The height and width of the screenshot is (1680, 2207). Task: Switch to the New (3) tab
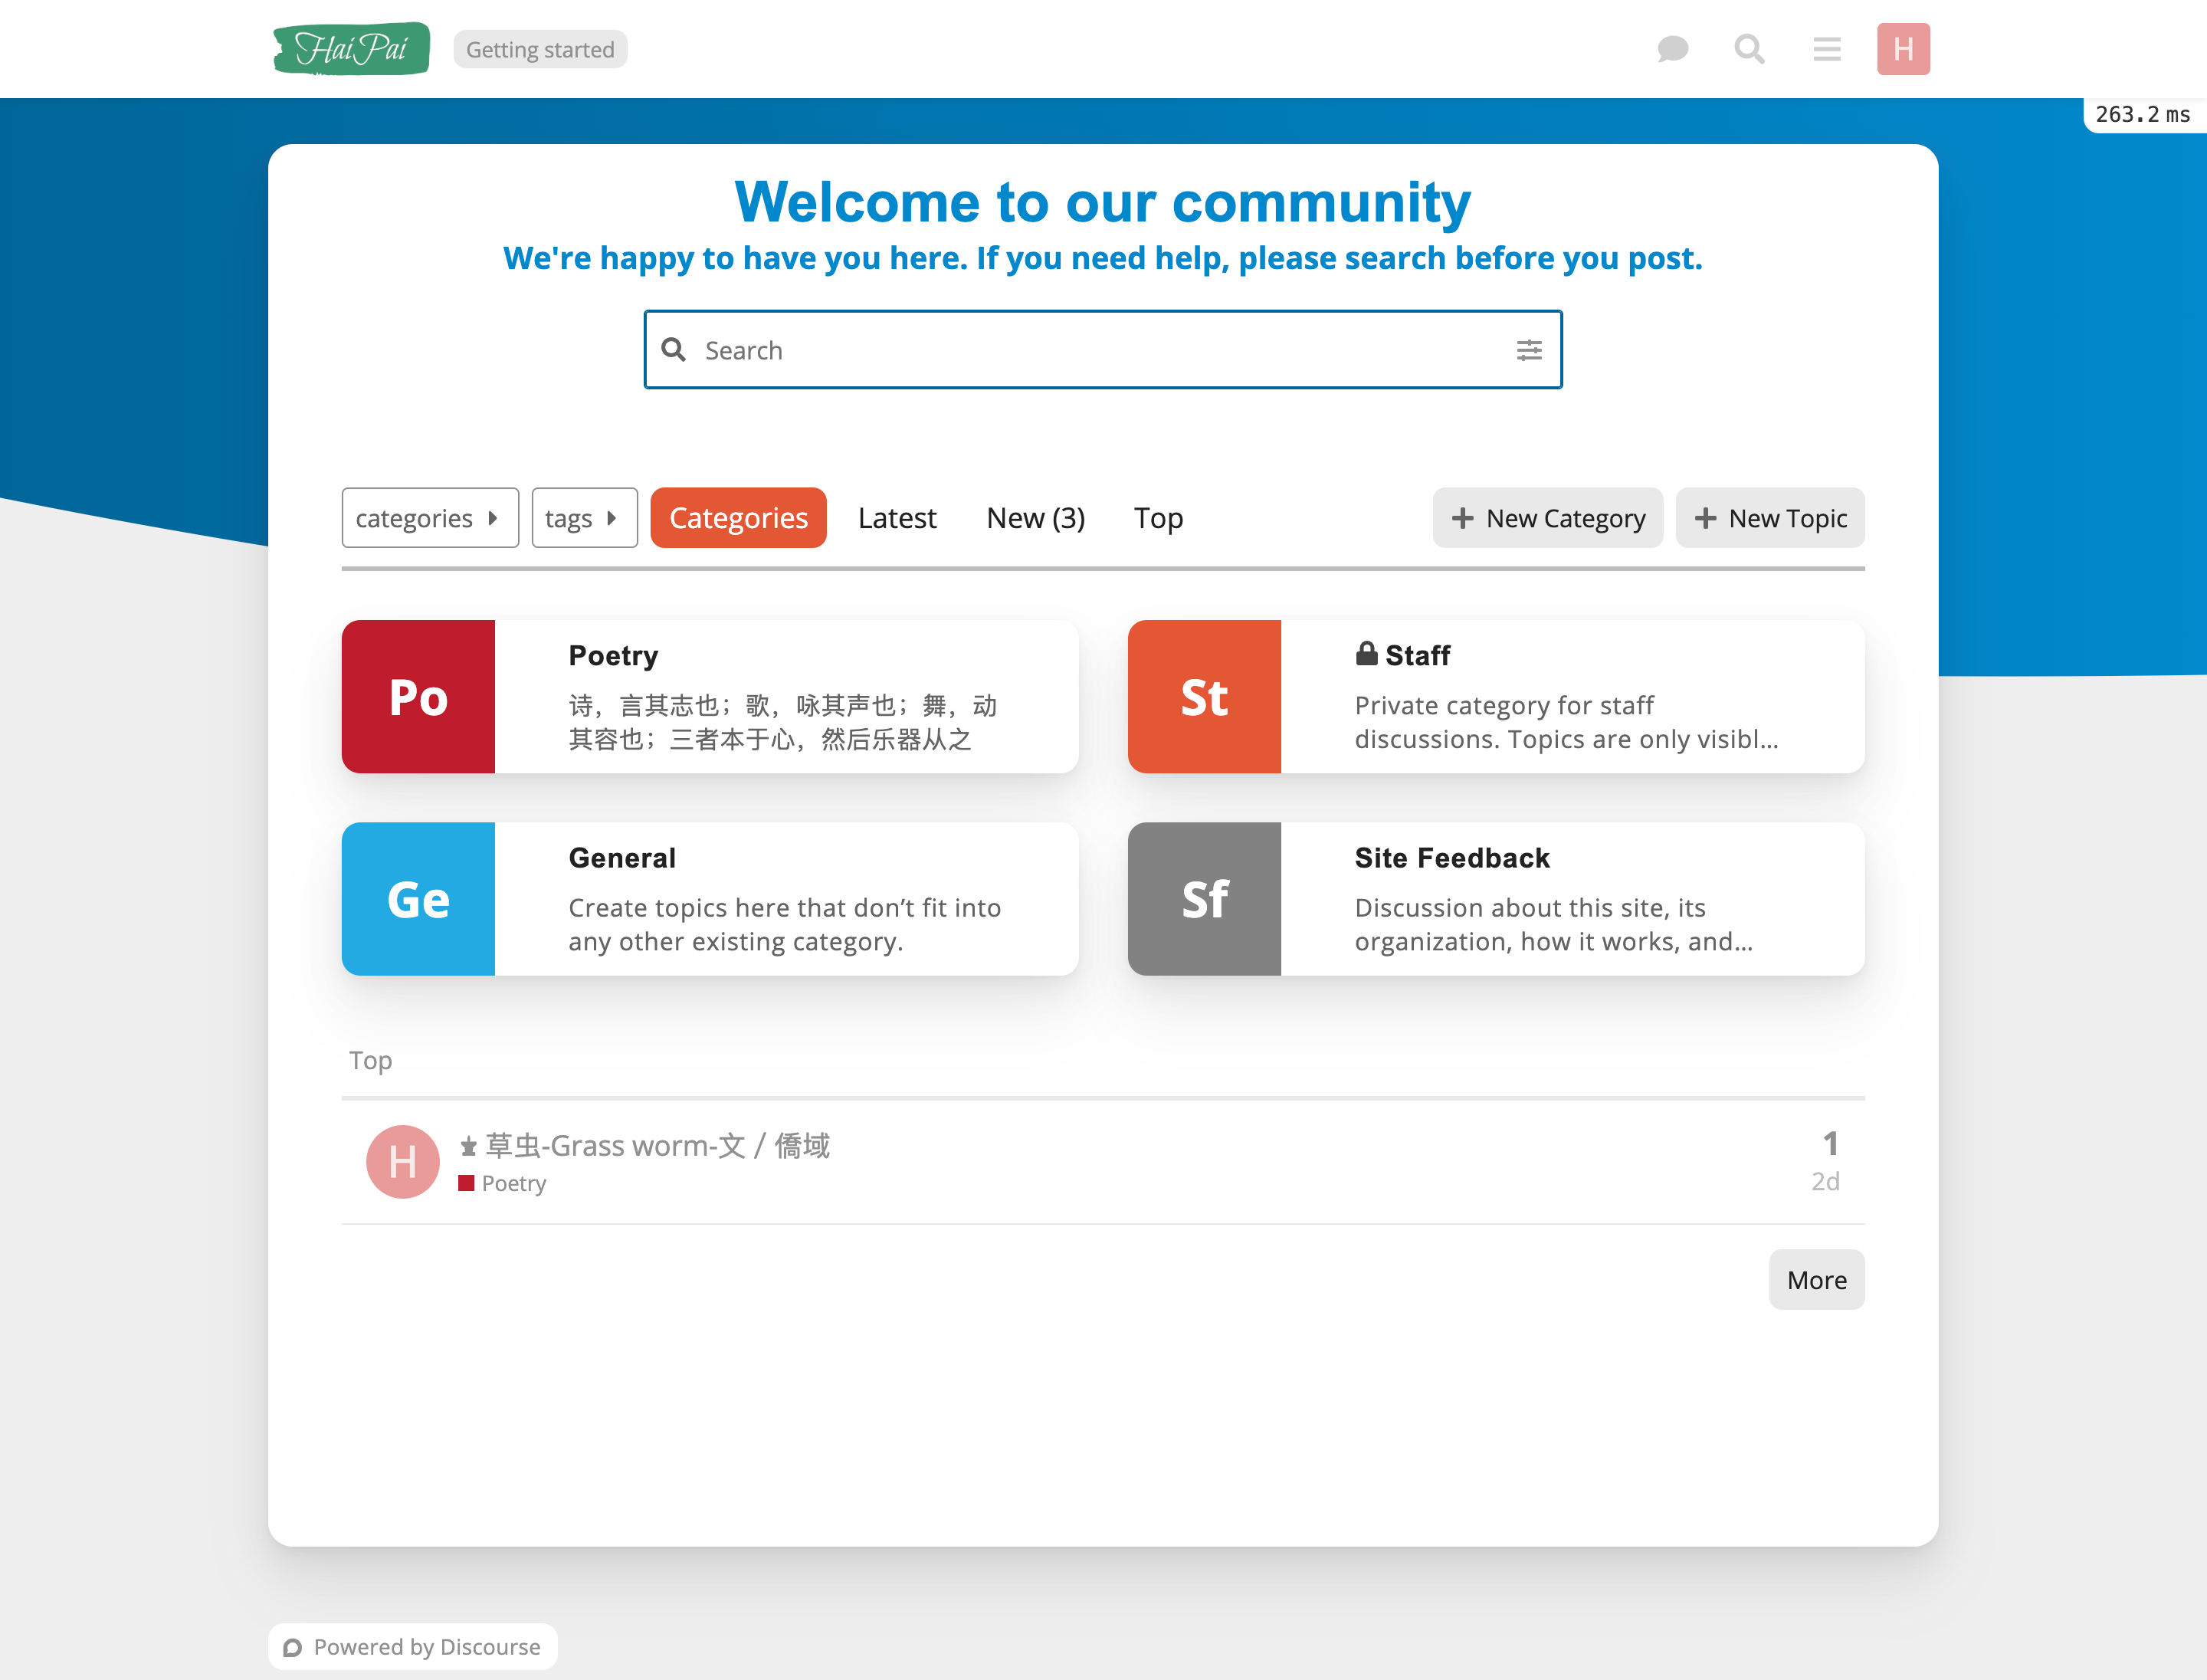tap(1035, 518)
